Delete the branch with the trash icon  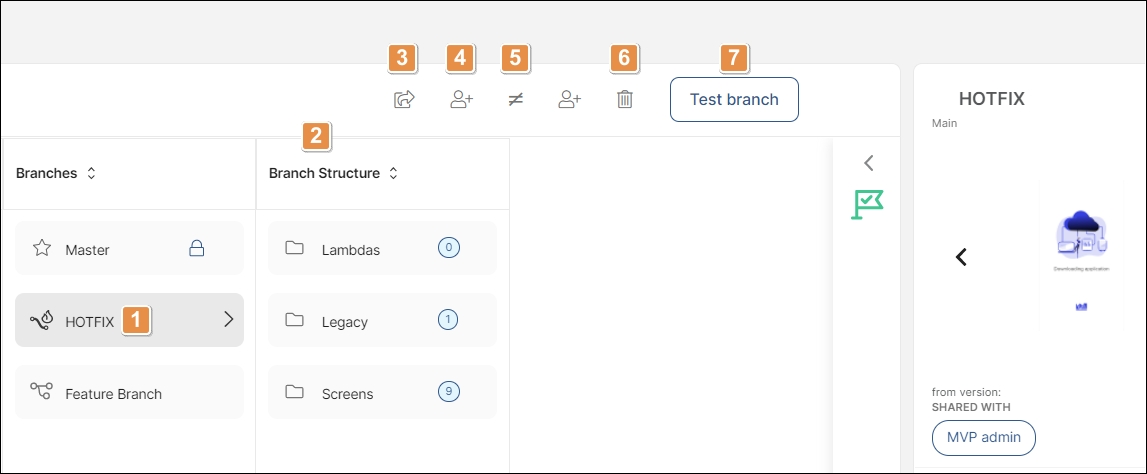(x=624, y=99)
